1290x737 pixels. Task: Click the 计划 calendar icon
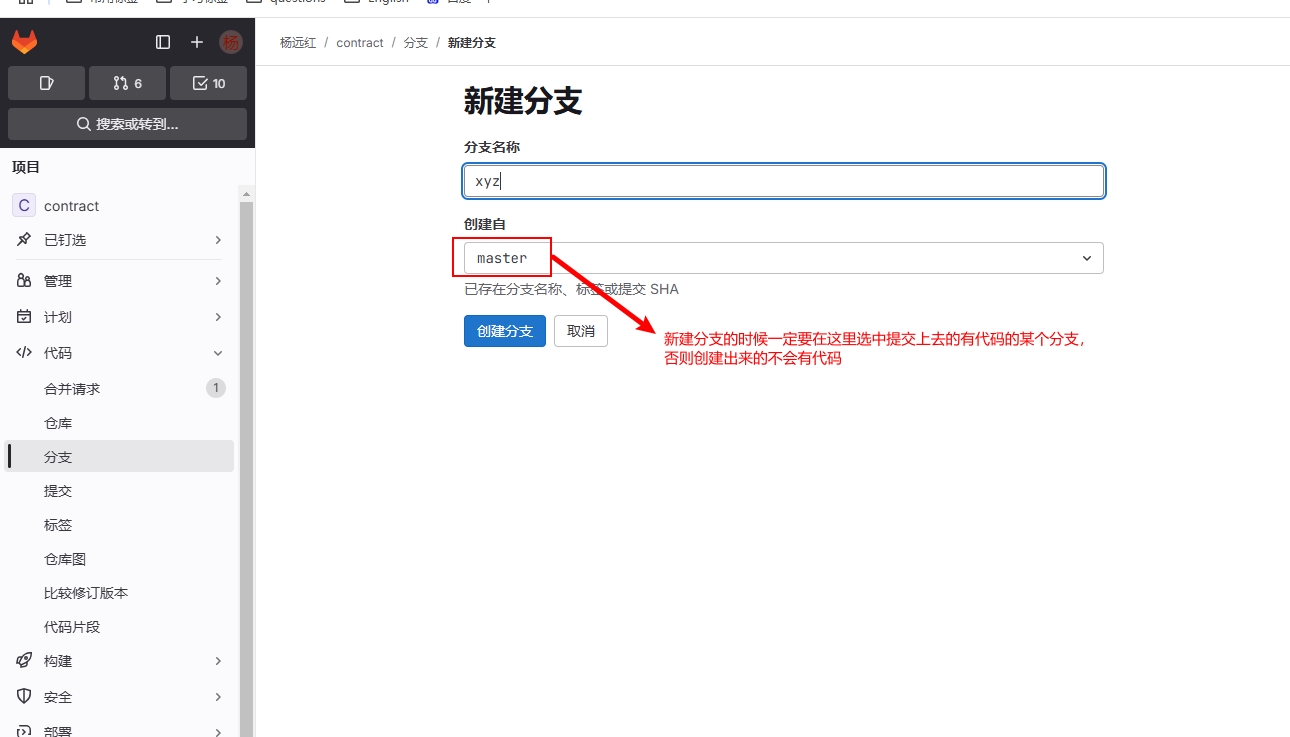(24, 317)
